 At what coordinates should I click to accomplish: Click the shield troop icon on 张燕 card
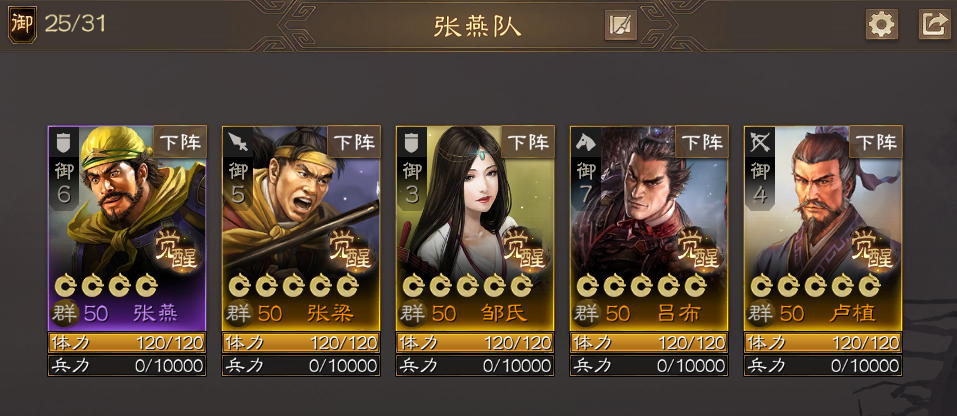pos(63,143)
